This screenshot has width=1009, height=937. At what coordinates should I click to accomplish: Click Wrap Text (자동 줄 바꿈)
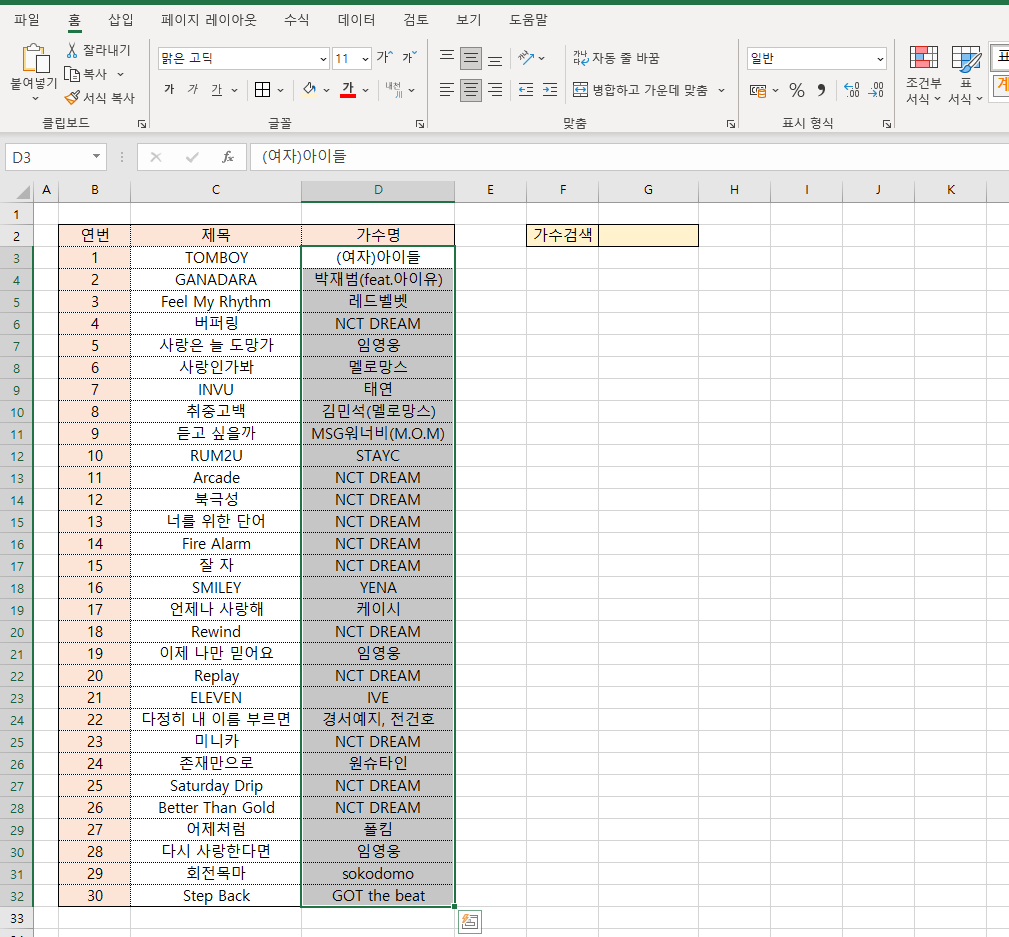[616, 59]
